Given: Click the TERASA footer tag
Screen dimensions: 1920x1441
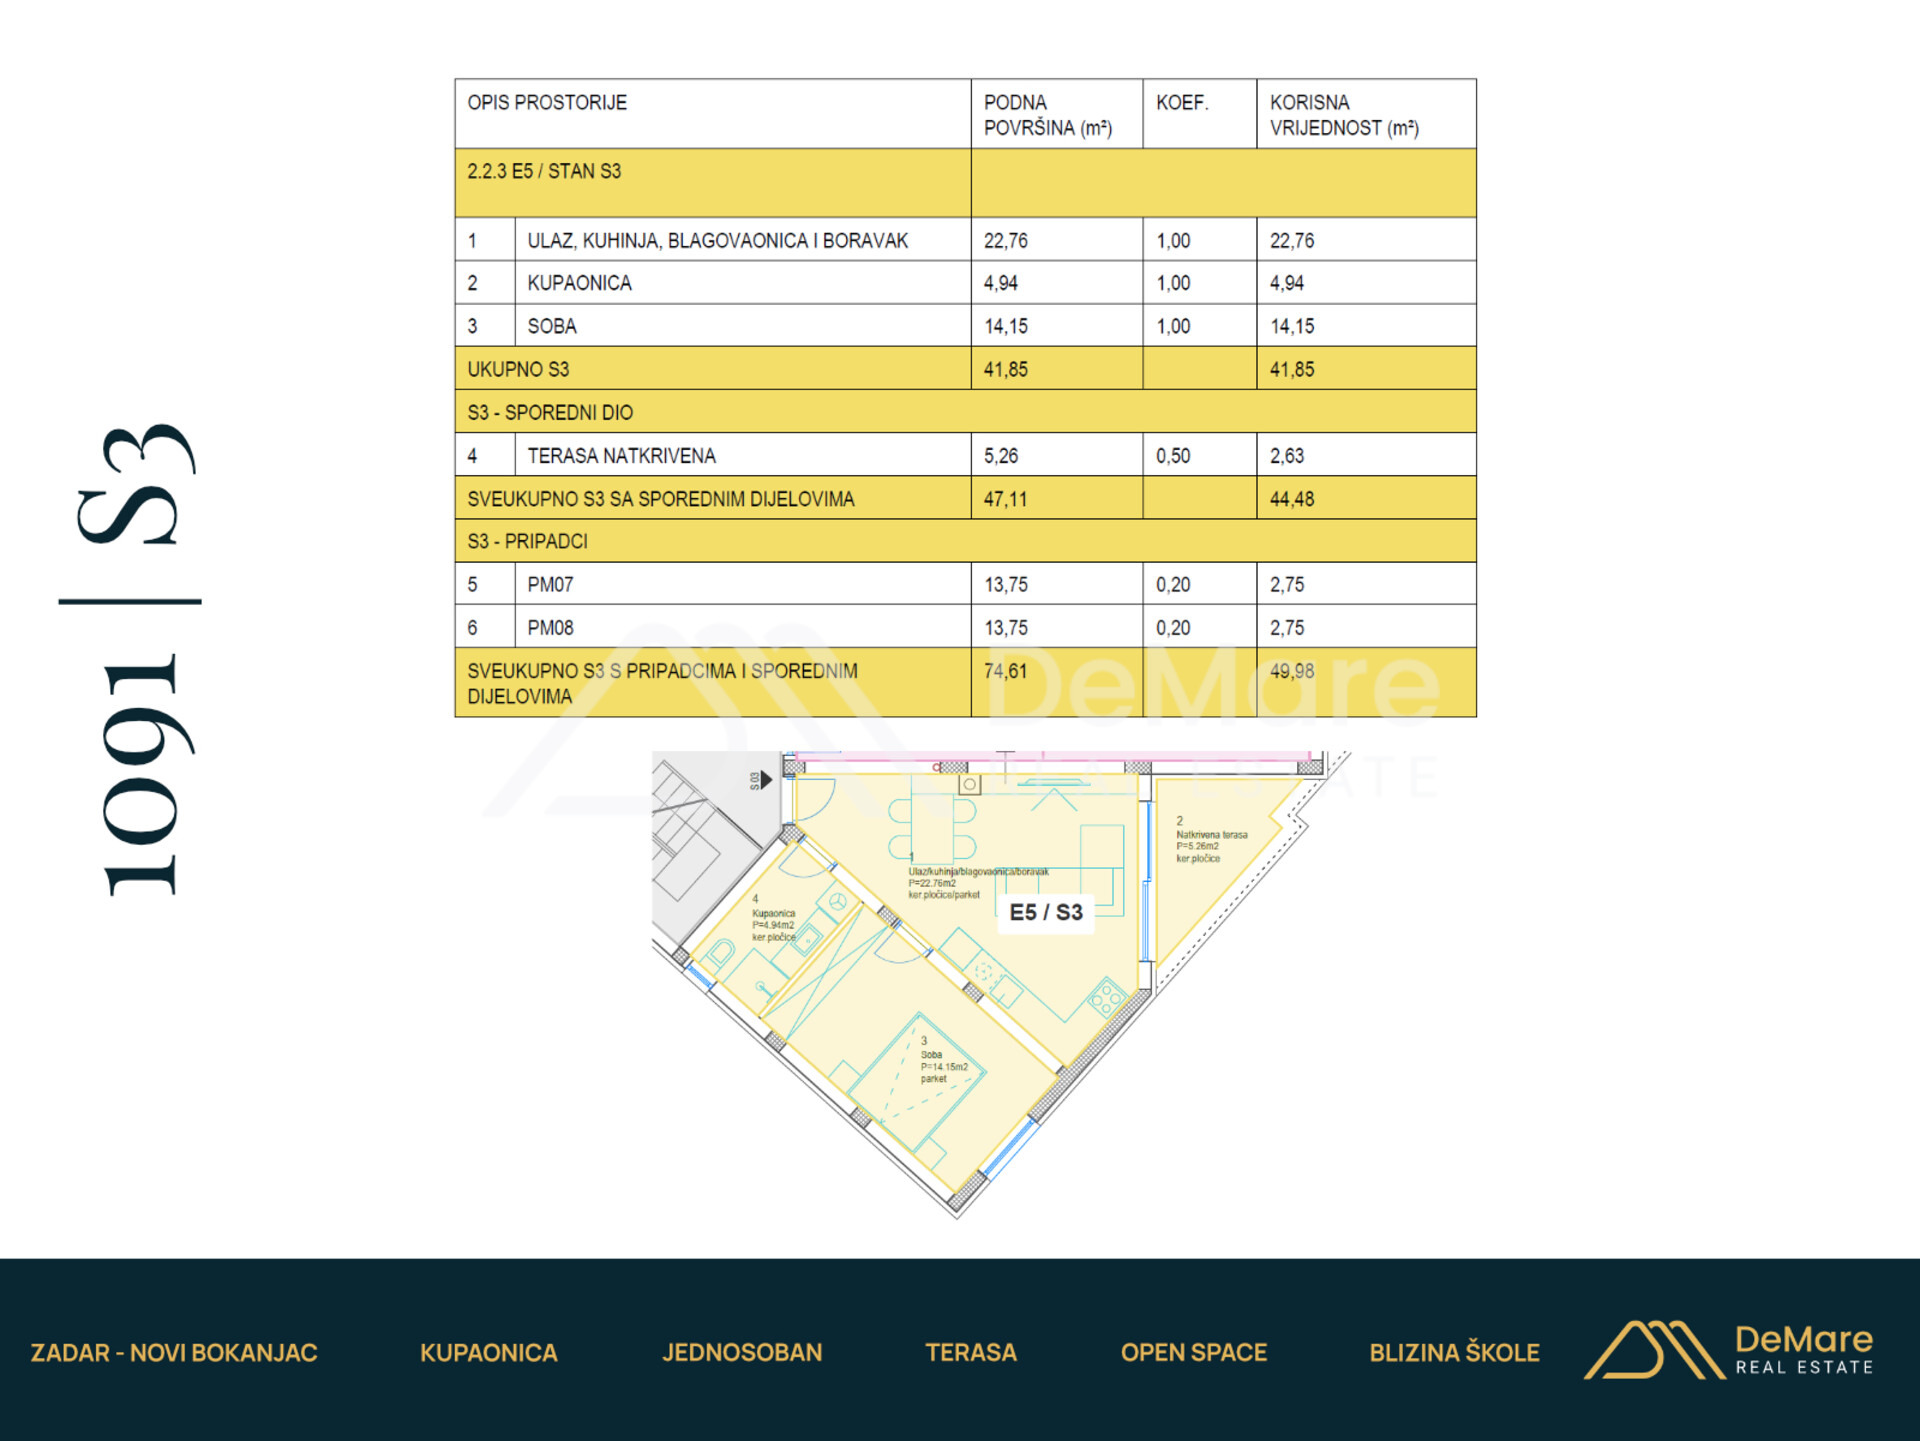Looking at the screenshot, I should click(x=971, y=1353).
